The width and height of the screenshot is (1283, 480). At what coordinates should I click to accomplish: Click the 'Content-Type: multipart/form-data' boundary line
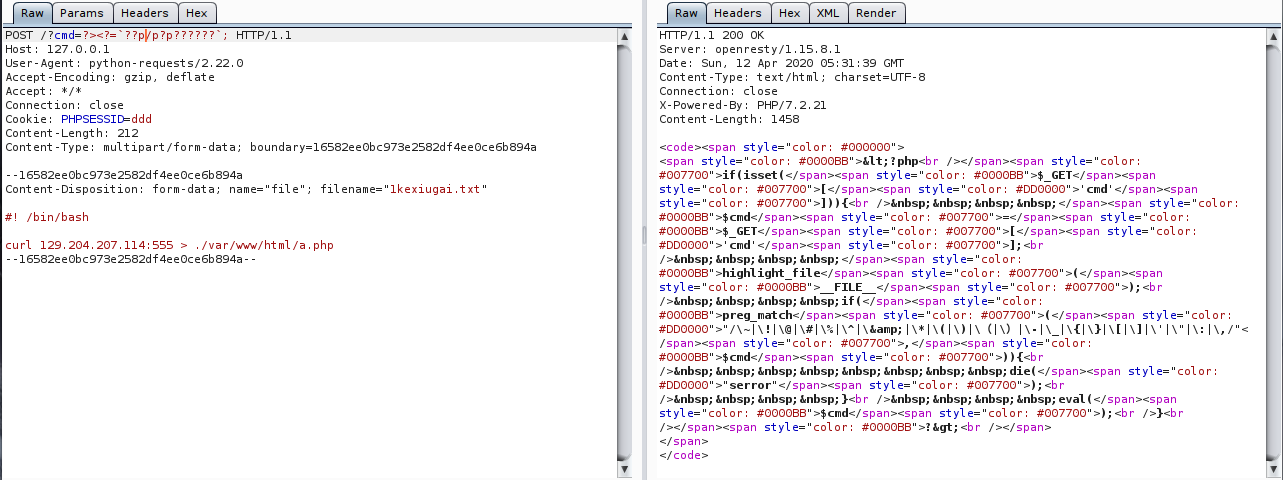[x=271, y=147]
